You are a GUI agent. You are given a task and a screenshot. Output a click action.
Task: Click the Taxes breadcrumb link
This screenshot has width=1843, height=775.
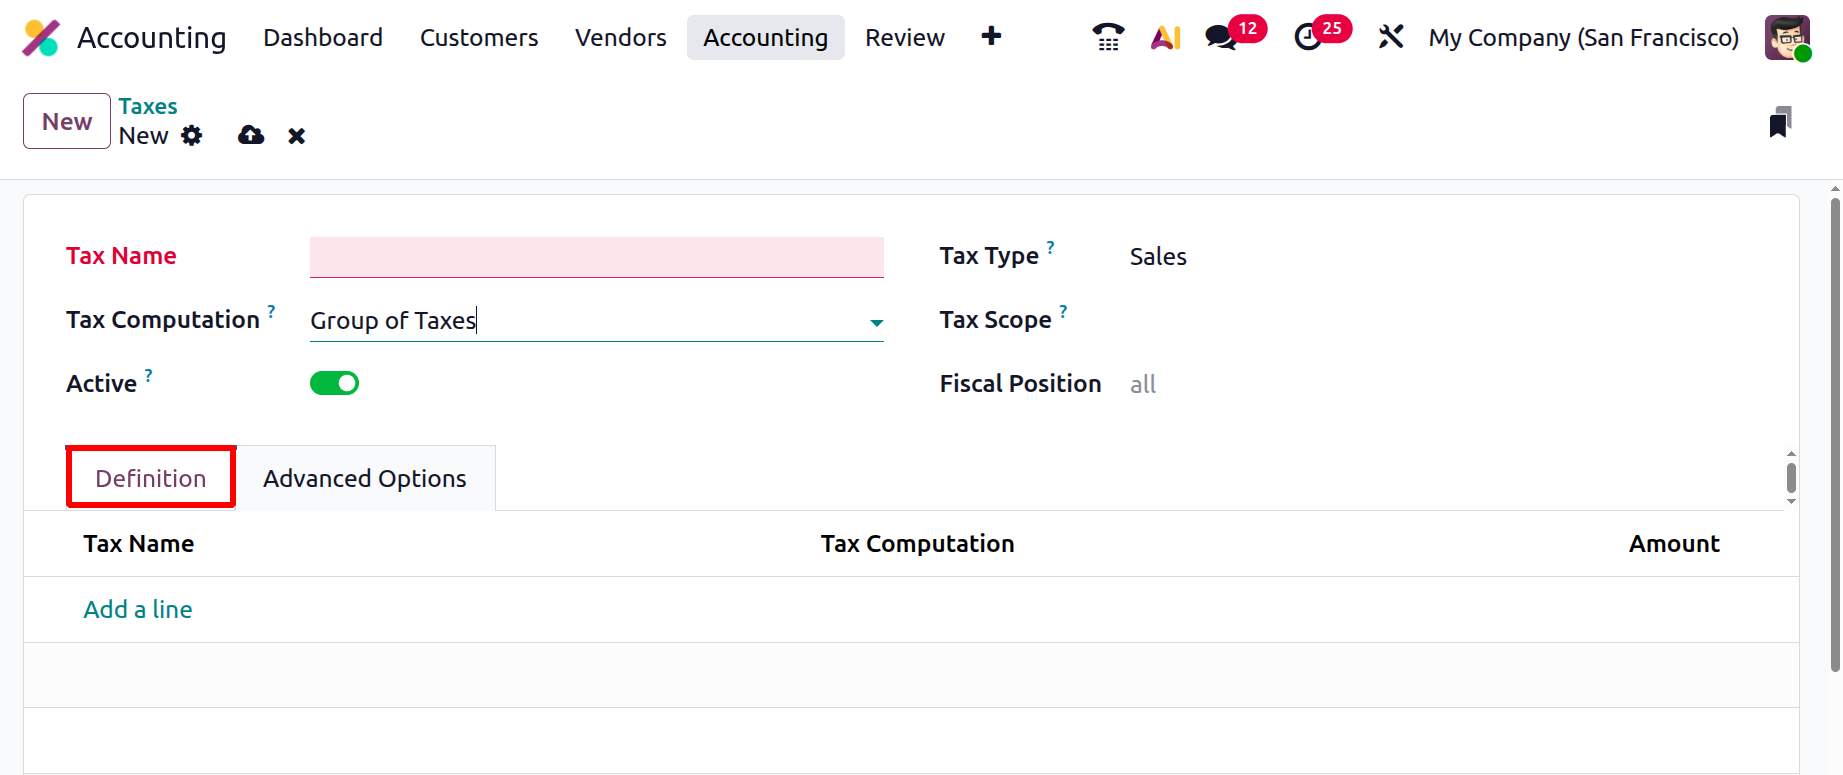tap(148, 106)
